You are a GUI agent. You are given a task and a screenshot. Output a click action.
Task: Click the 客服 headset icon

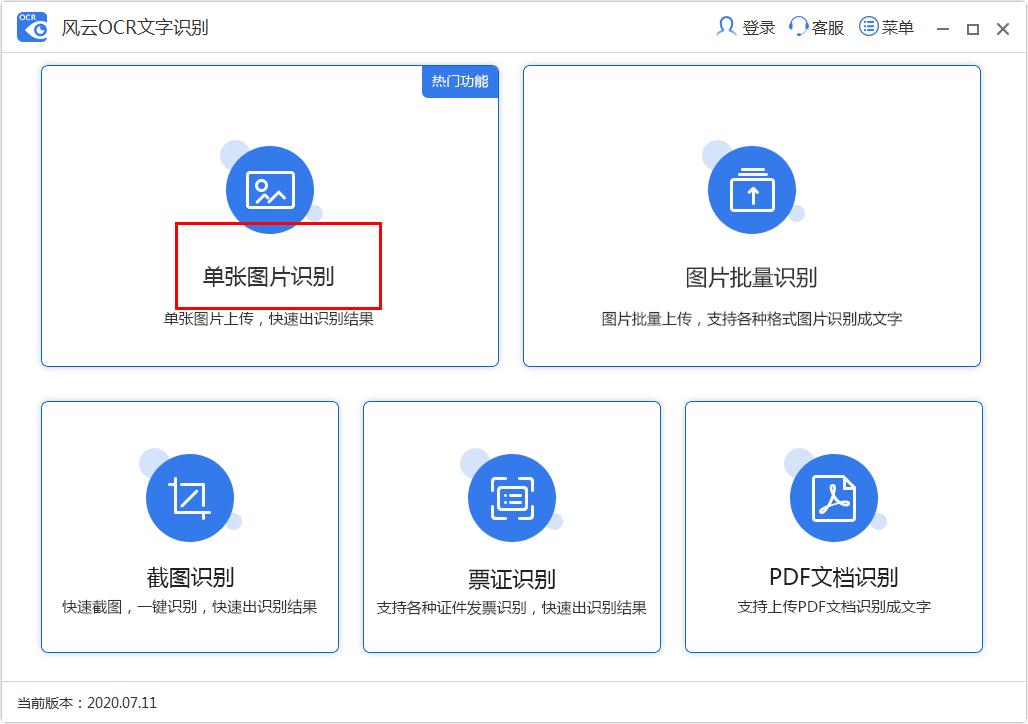tap(798, 27)
